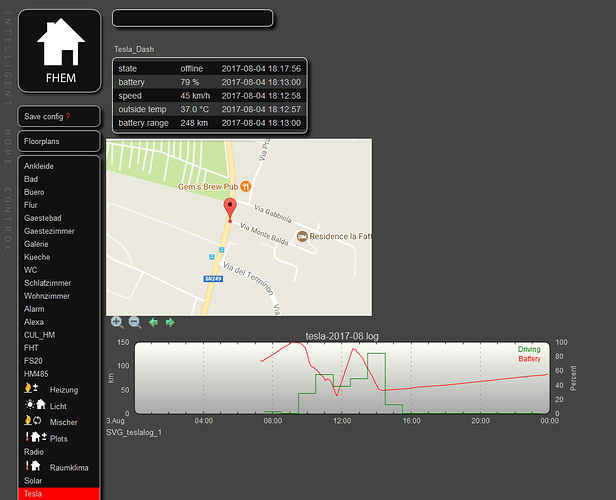Open the Raumklima room link
616x500 pixels.
click(69, 468)
